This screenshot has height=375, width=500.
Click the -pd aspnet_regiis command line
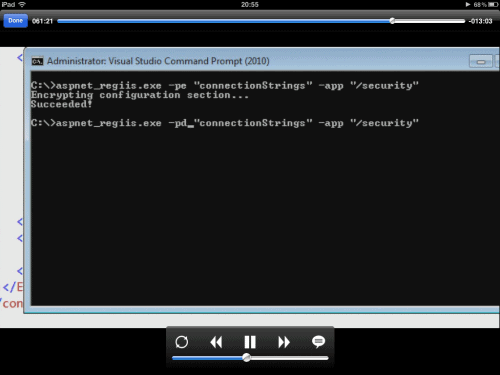click(x=225, y=123)
